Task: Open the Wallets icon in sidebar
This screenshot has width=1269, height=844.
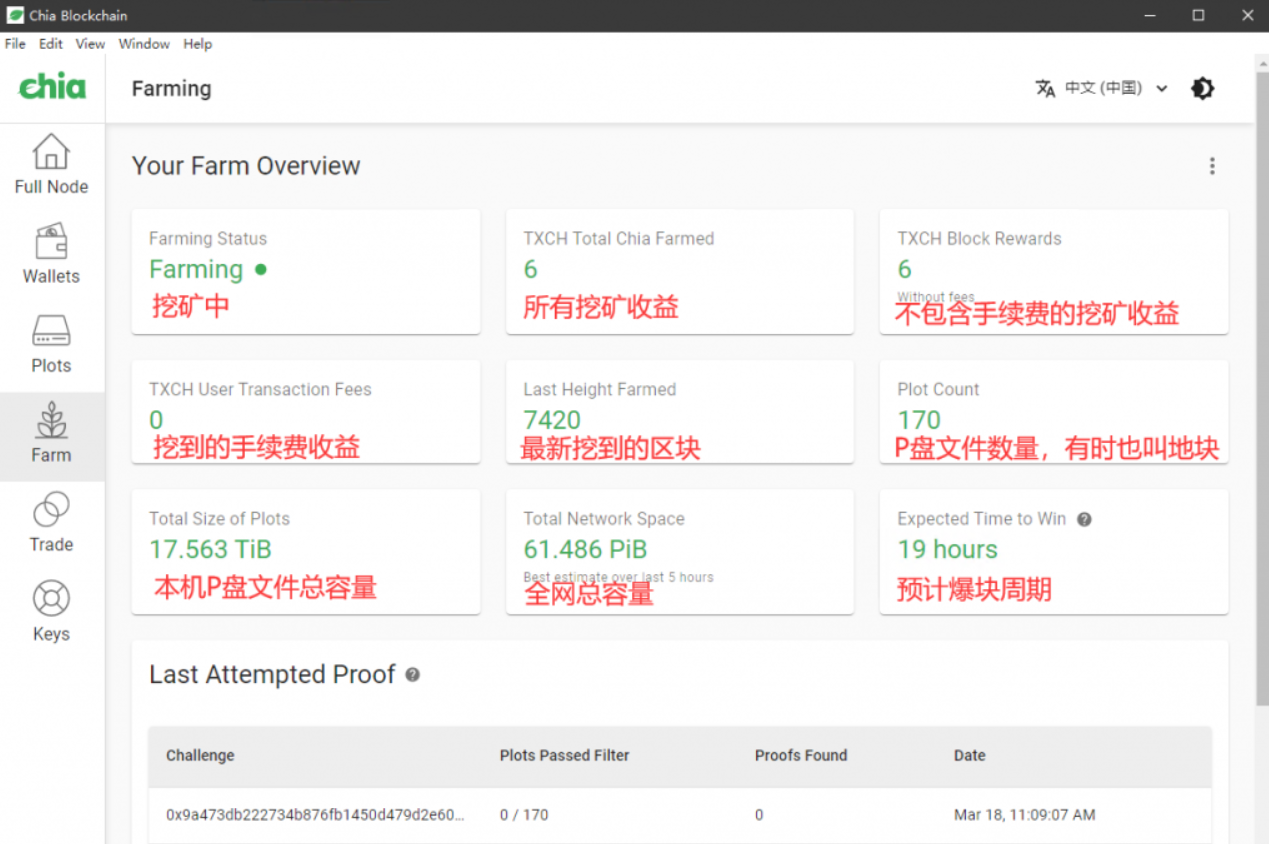Action: click(x=51, y=241)
